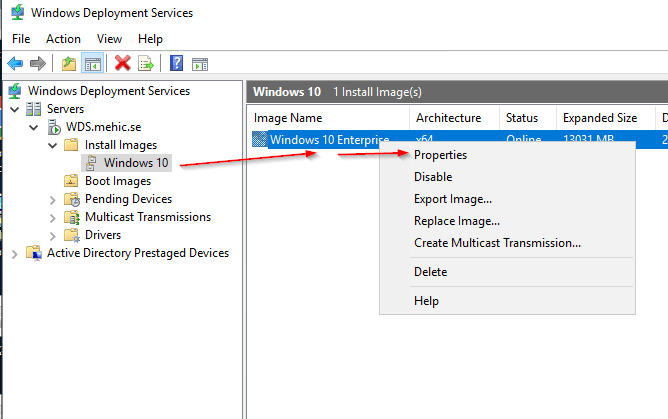Expand the Multicast Transmissions node
Viewport: 668px width, 419px height.
[53, 217]
